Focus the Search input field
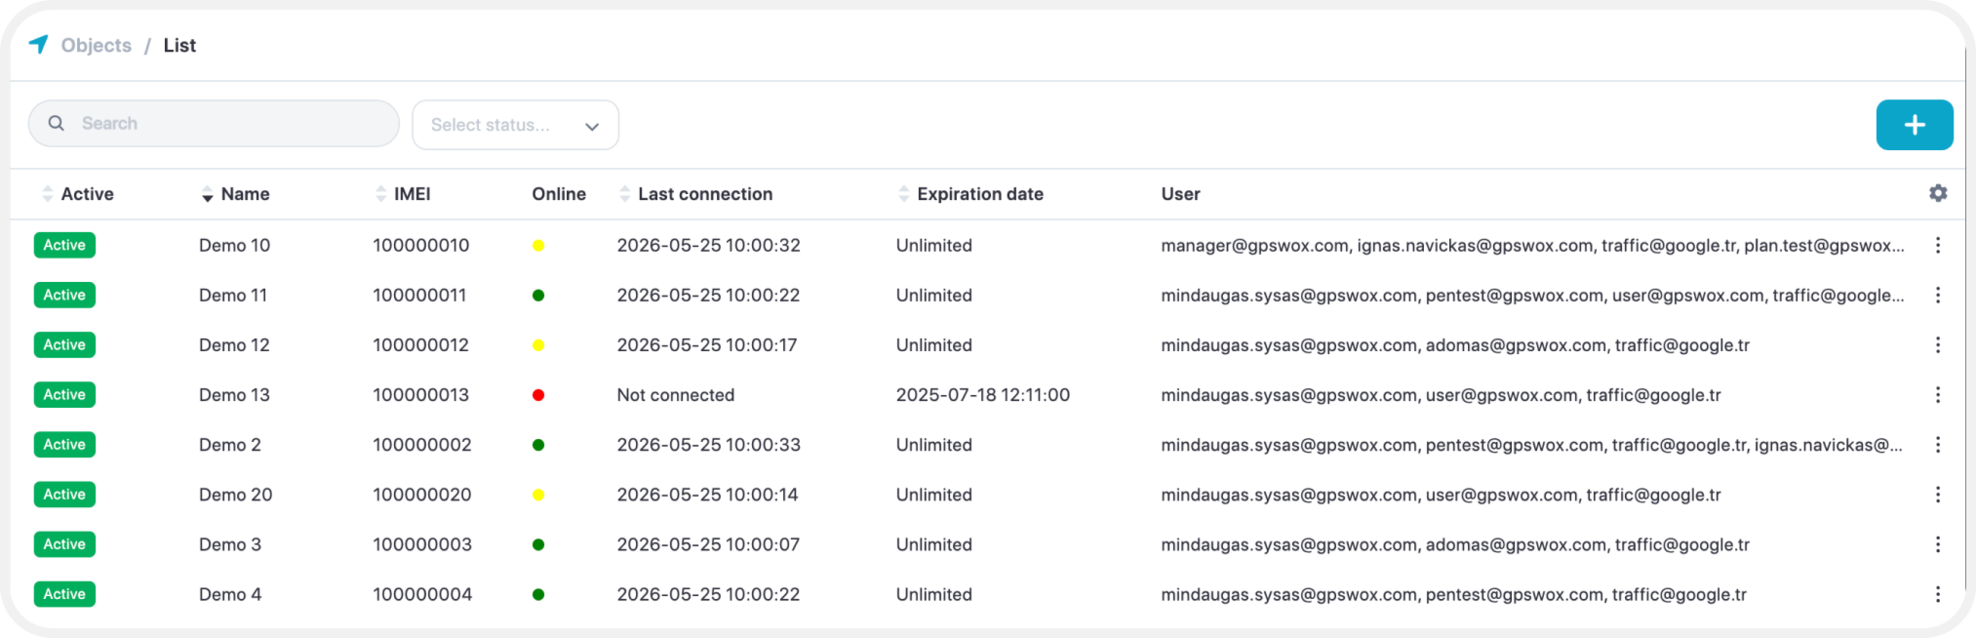Image resolution: width=1976 pixels, height=638 pixels. pos(214,123)
